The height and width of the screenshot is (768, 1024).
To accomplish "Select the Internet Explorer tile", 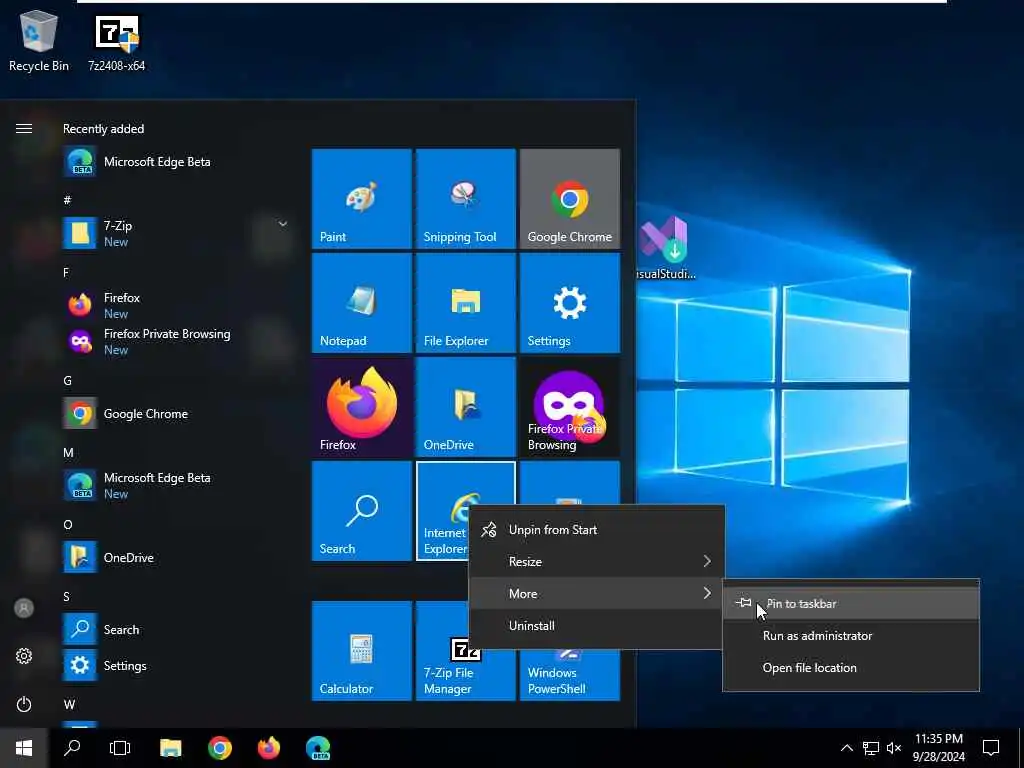I will 442,511.
